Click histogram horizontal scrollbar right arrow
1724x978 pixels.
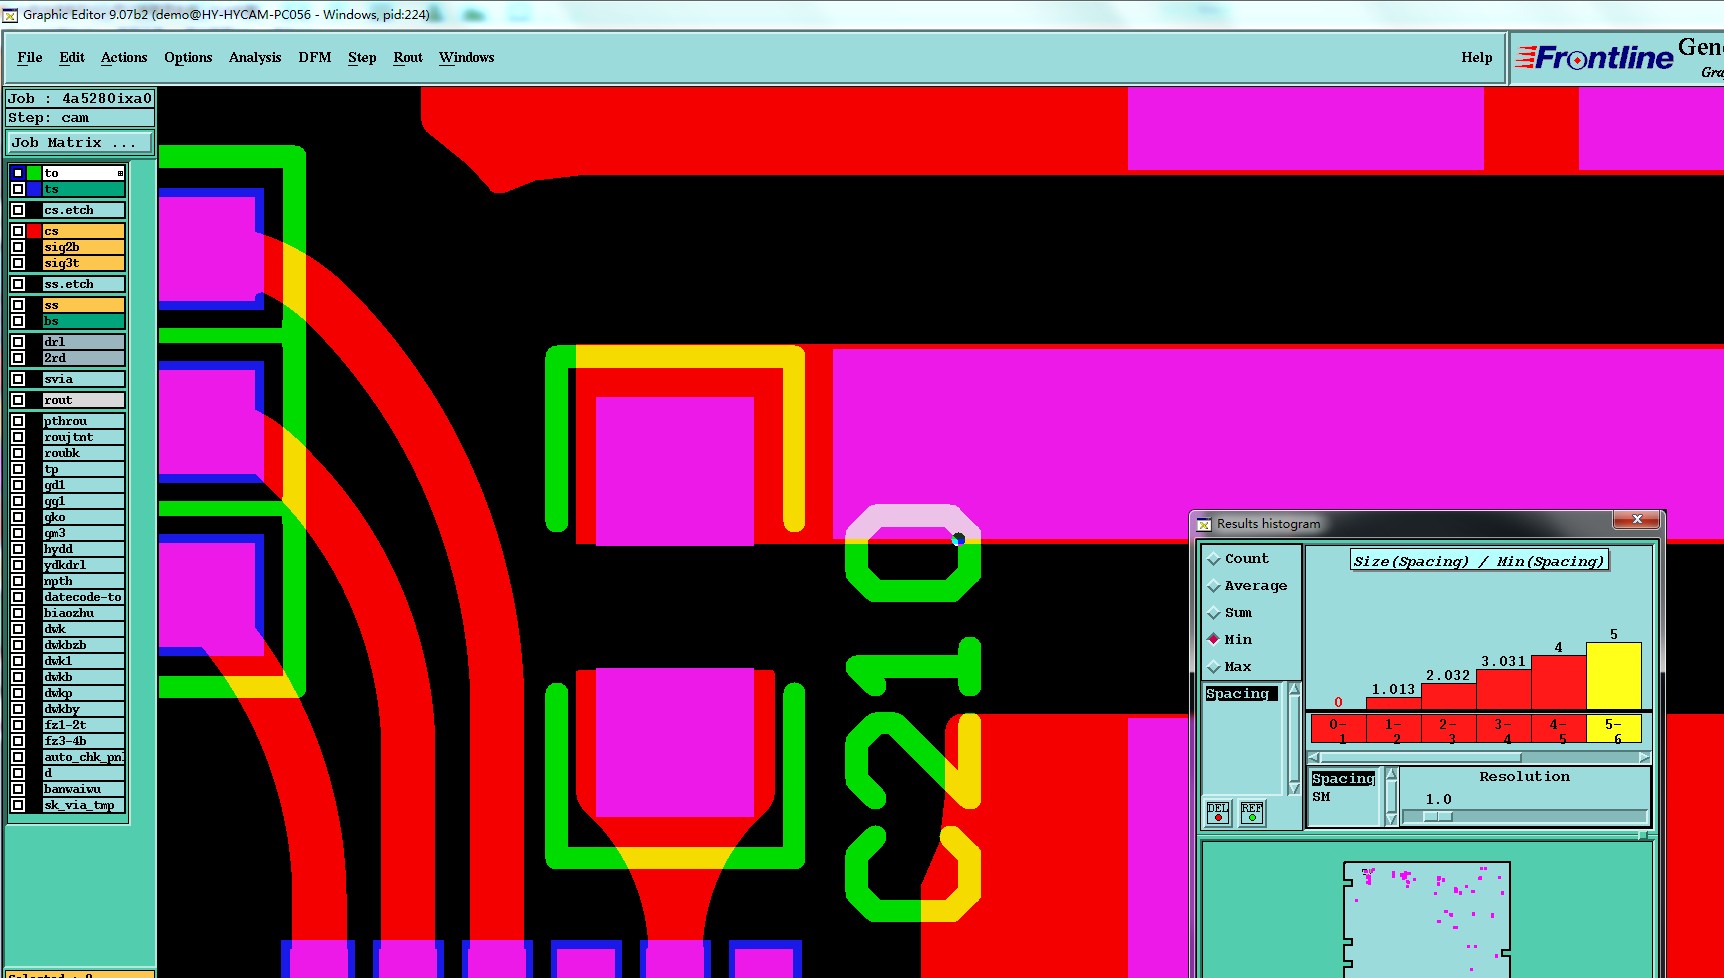point(1644,758)
